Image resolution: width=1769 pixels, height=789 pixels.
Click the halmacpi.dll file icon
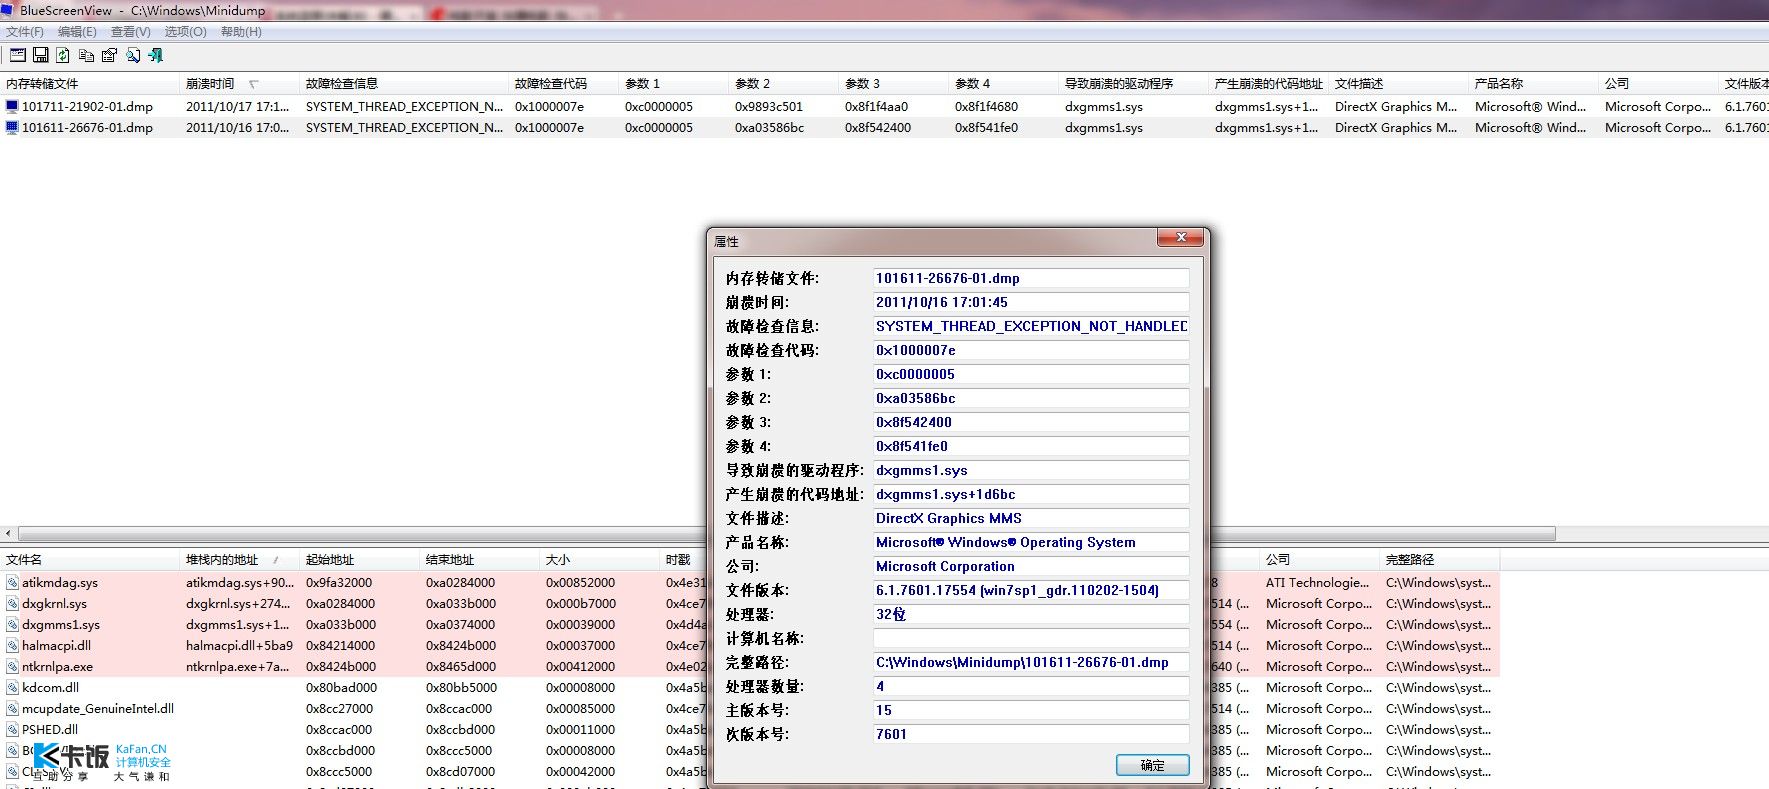(x=12, y=645)
